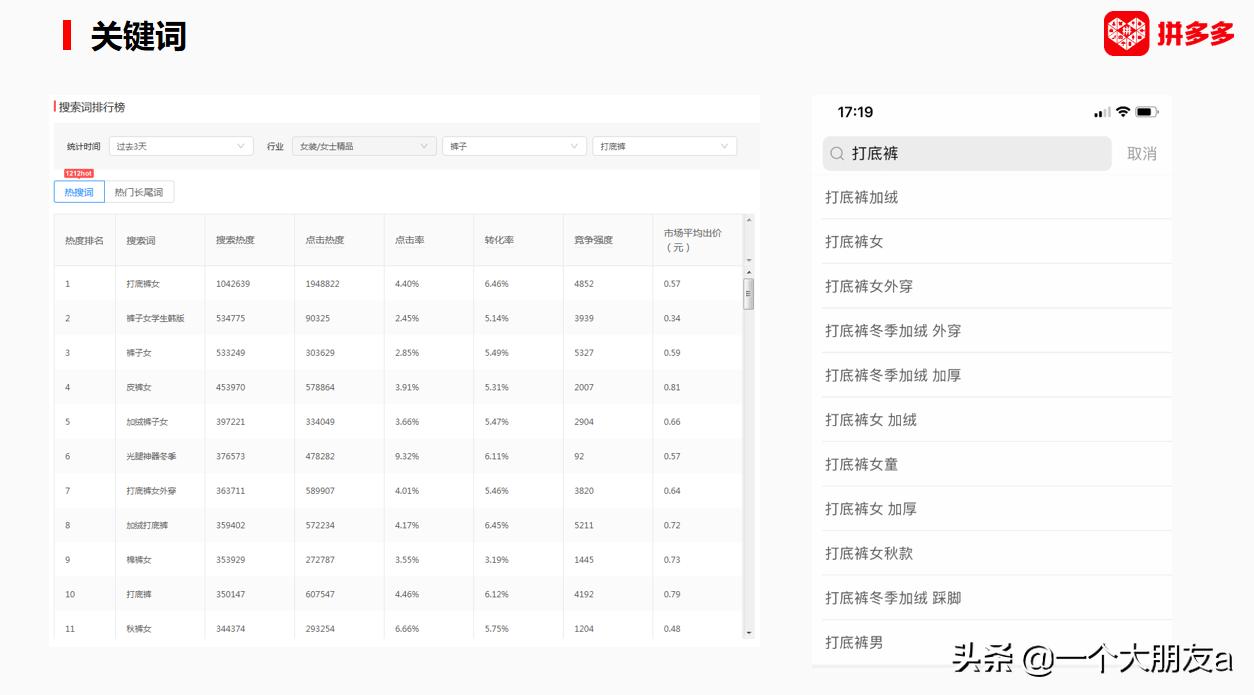Click the phone clock 17:19
Image resolution: width=1254 pixels, height=695 pixels.
pyautogui.click(x=855, y=112)
